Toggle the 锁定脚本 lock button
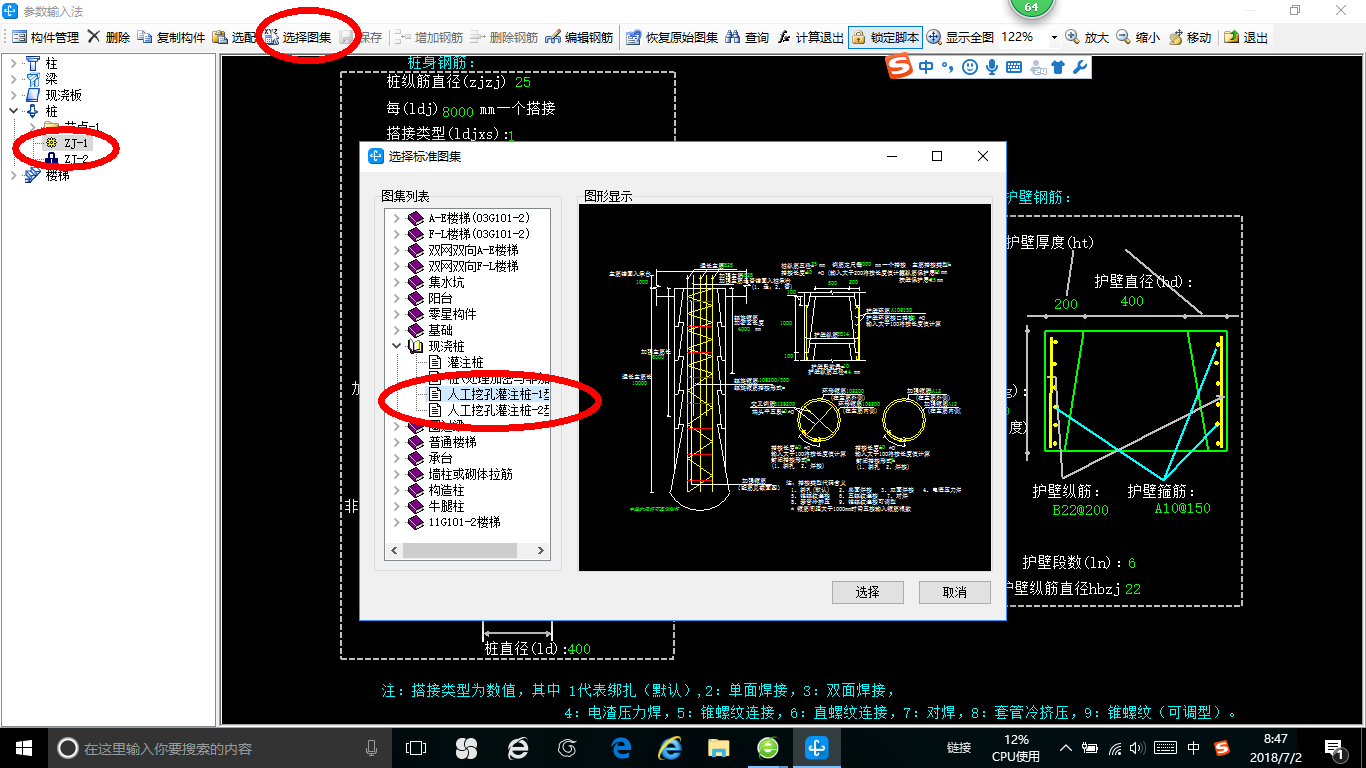Screen dimensions: 1366x768 pyautogui.click(x=885, y=37)
